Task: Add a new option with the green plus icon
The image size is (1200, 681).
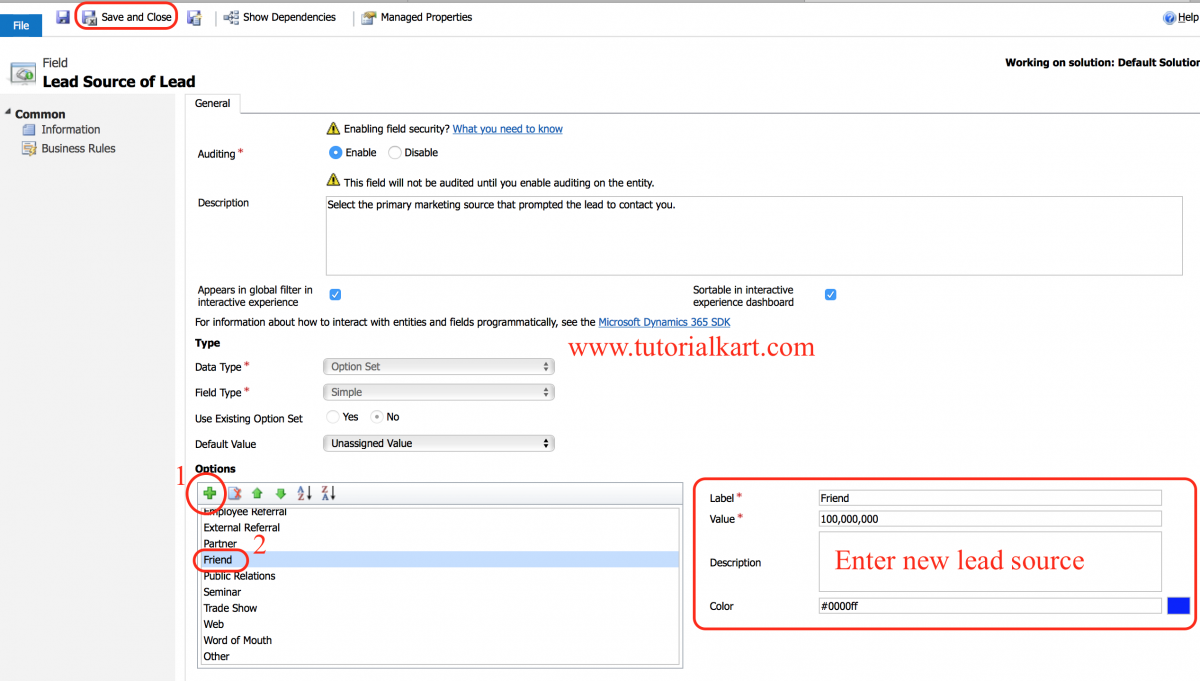Action: point(209,493)
